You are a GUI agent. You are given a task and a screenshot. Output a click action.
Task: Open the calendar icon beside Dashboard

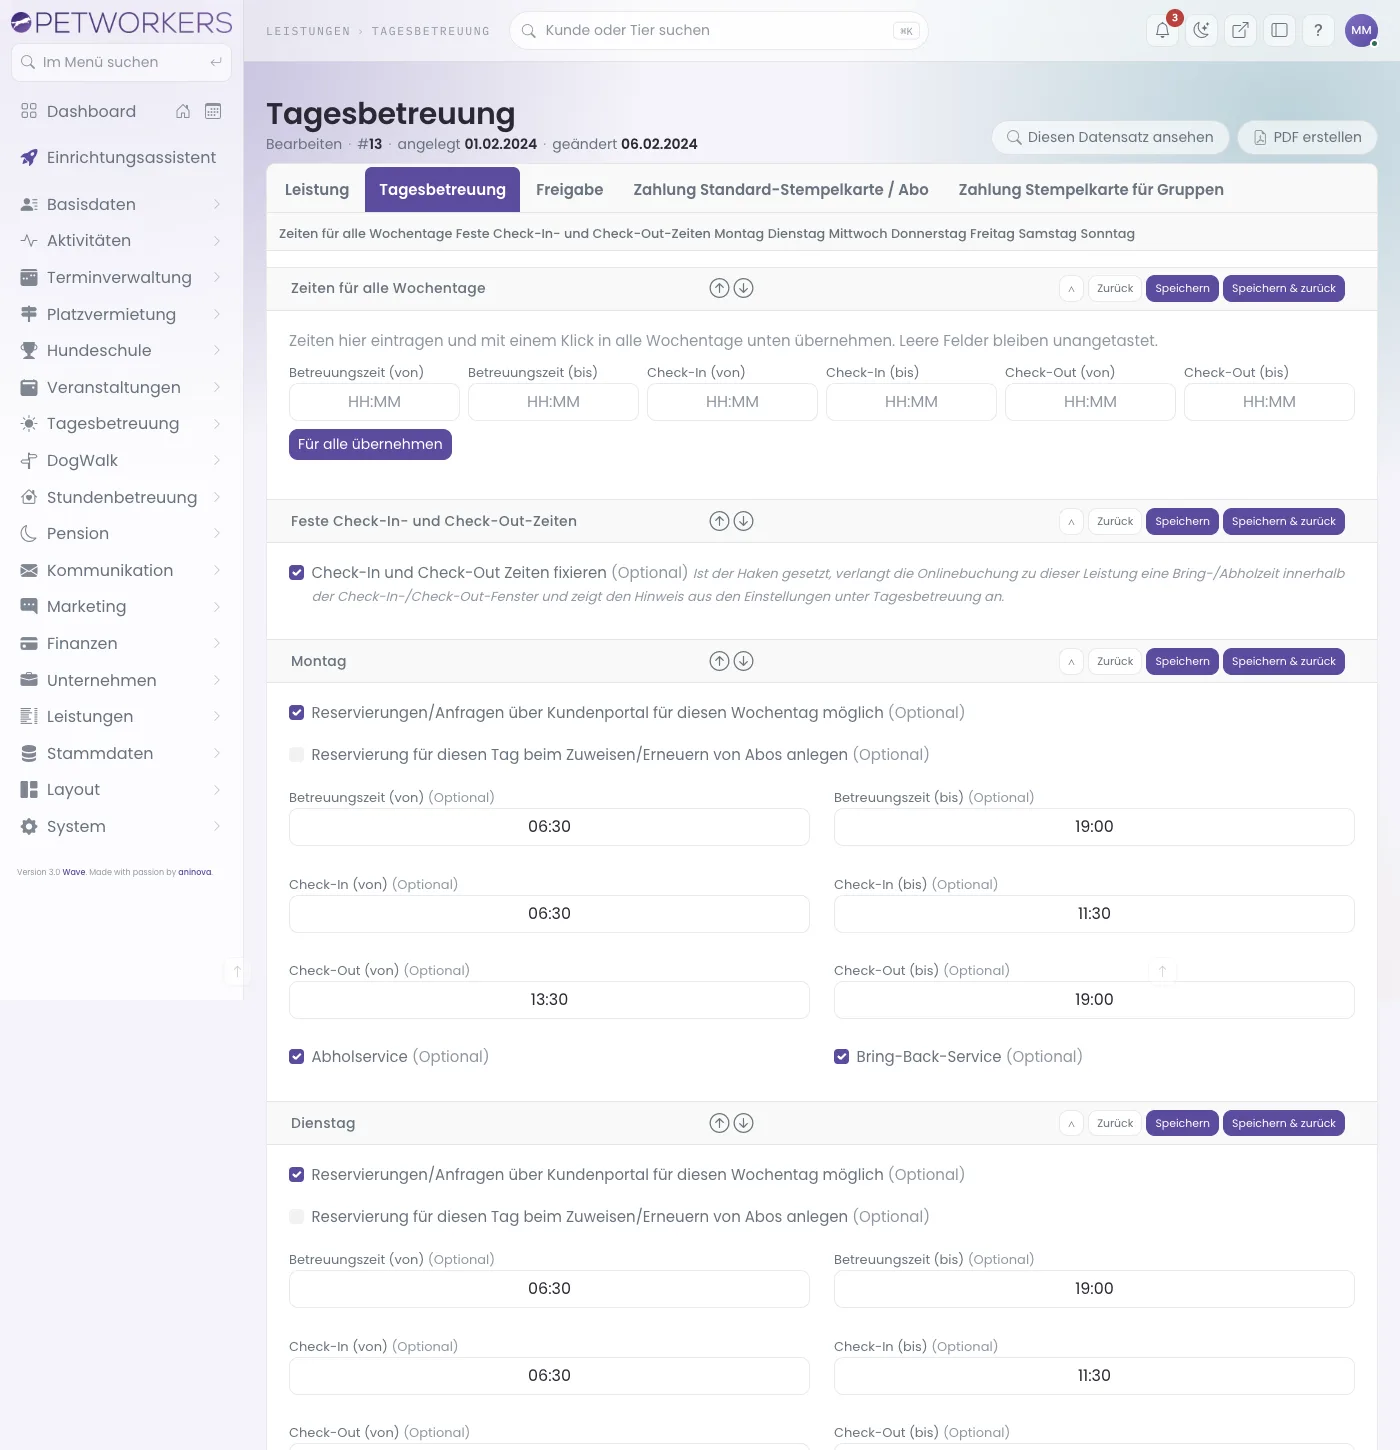(213, 111)
